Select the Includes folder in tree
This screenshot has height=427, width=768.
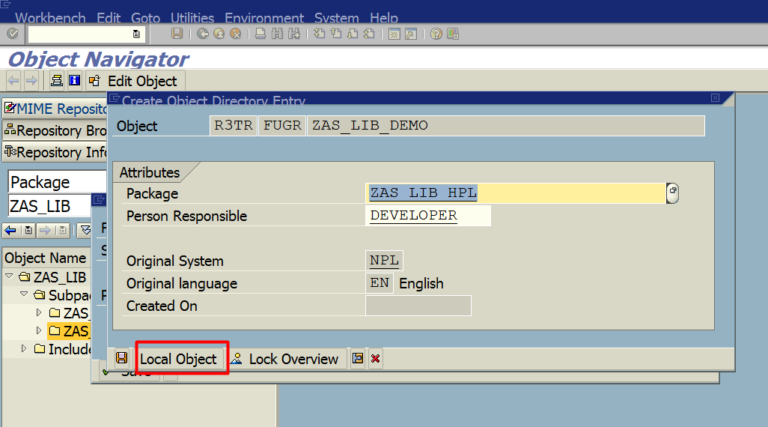point(63,349)
